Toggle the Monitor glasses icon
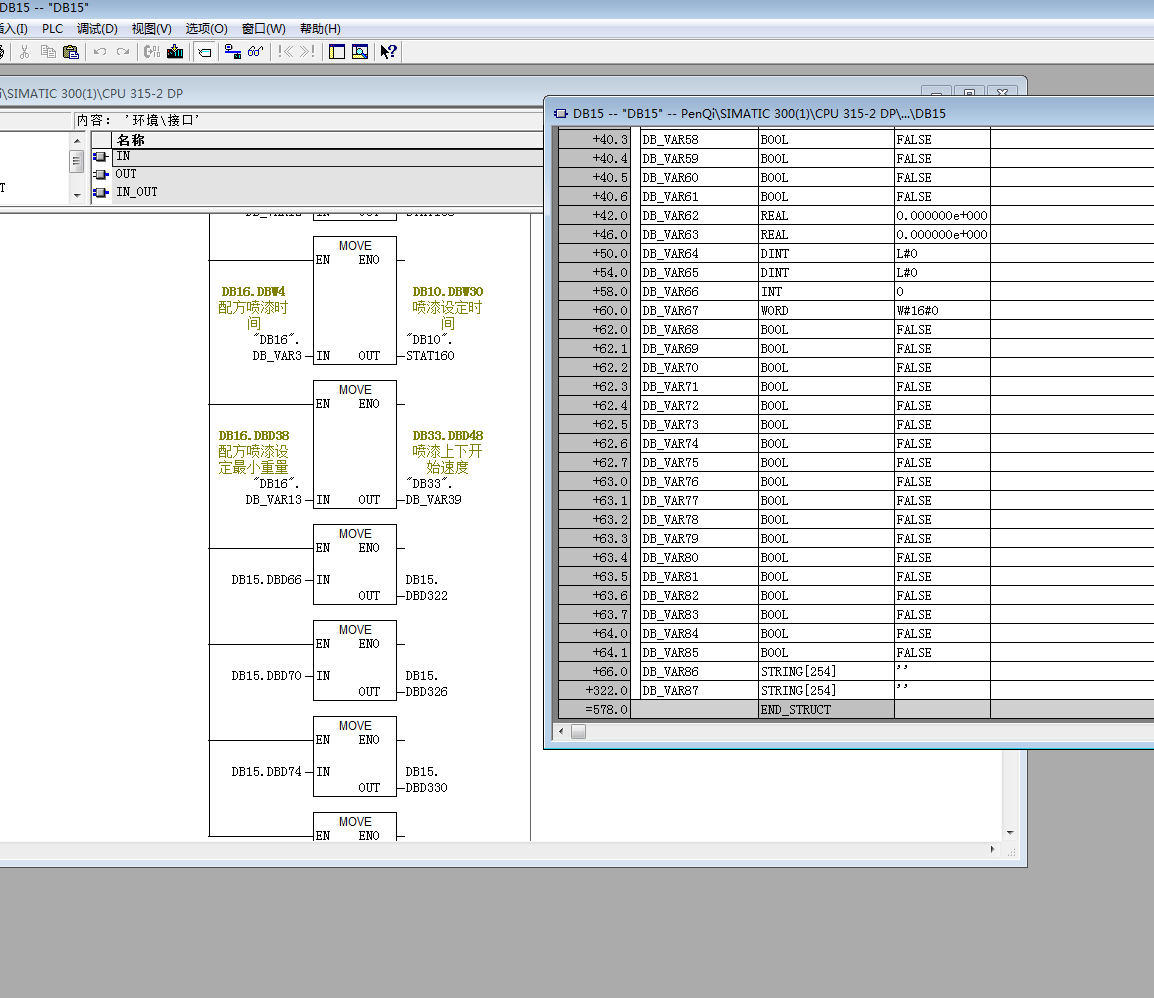 (x=255, y=52)
